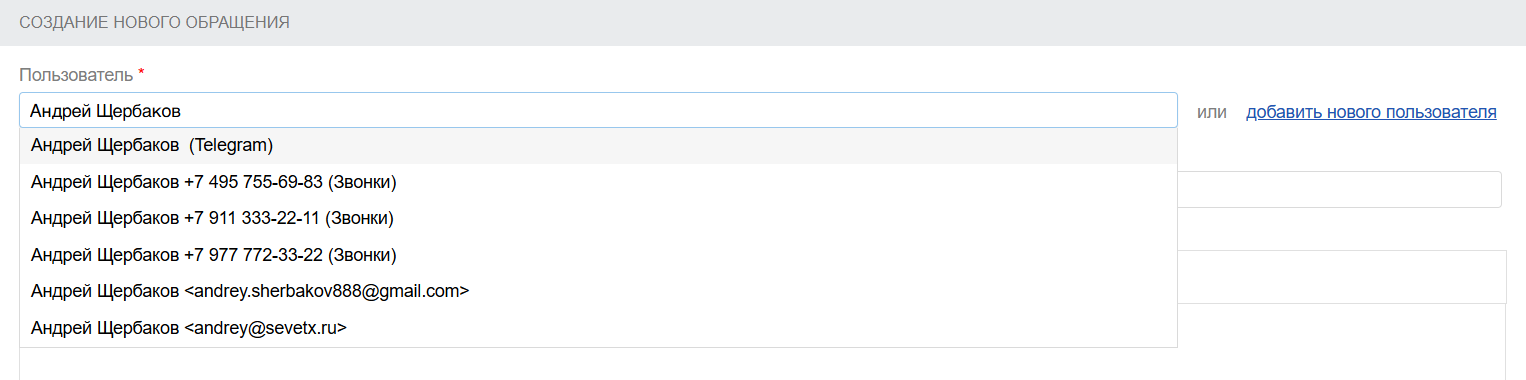The width and height of the screenshot is (1526, 380).
Task: Click the Пользователь field label
Action: pyautogui.click(x=76, y=75)
